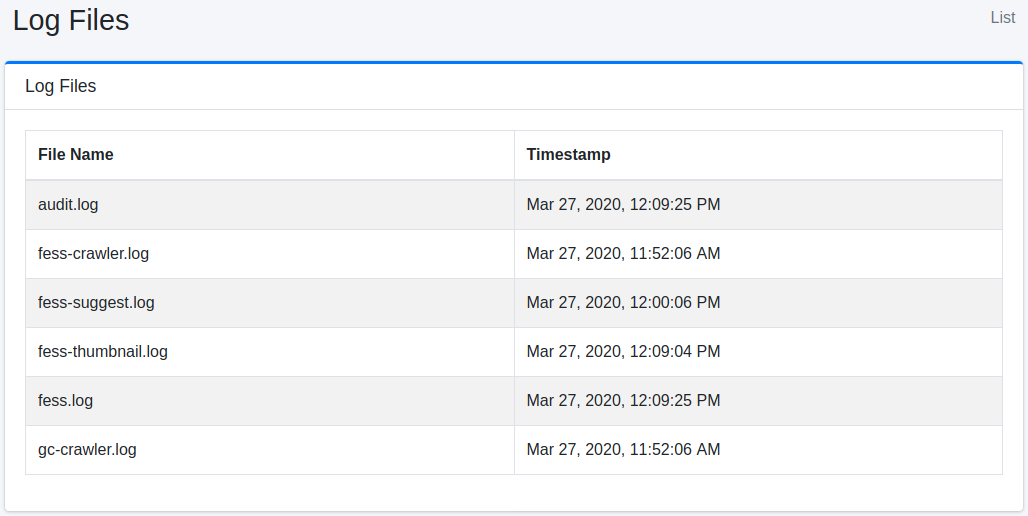Click the File Name column header
The width and height of the screenshot is (1028, 516).
pos(76,155)
